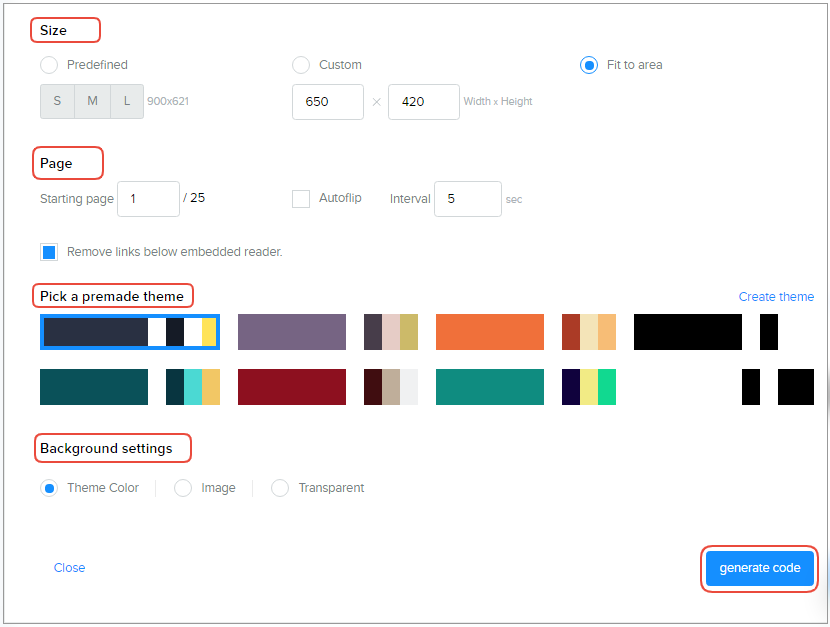Select the dark red premade theme
The width and height of the screenshot is (830, 627).
291,387
